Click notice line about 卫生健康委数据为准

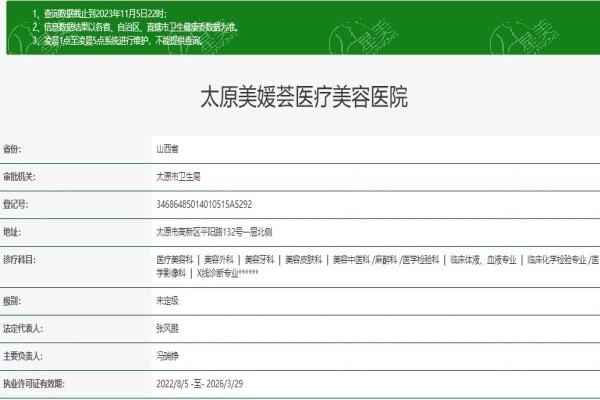pyautogui.click(x=135, y=27)
